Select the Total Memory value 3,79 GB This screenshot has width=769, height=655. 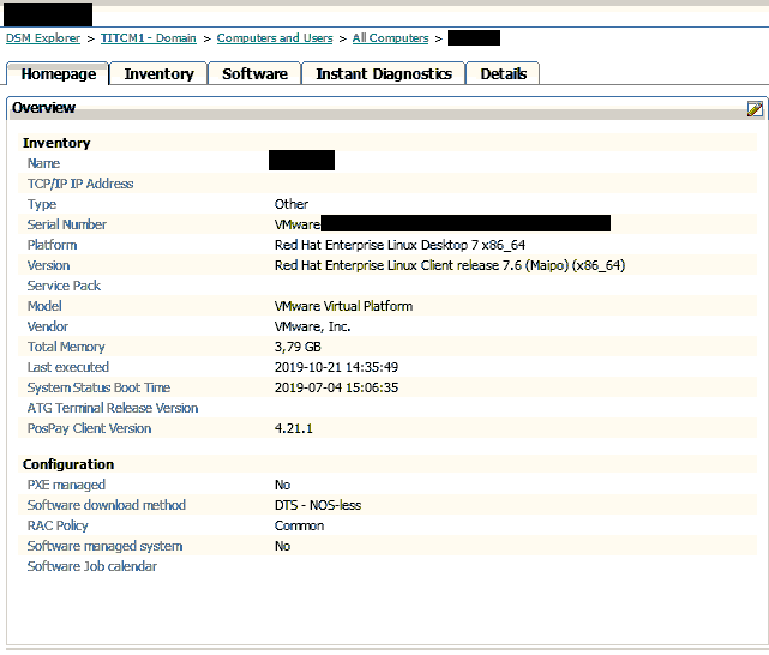[x=297, y=347]
